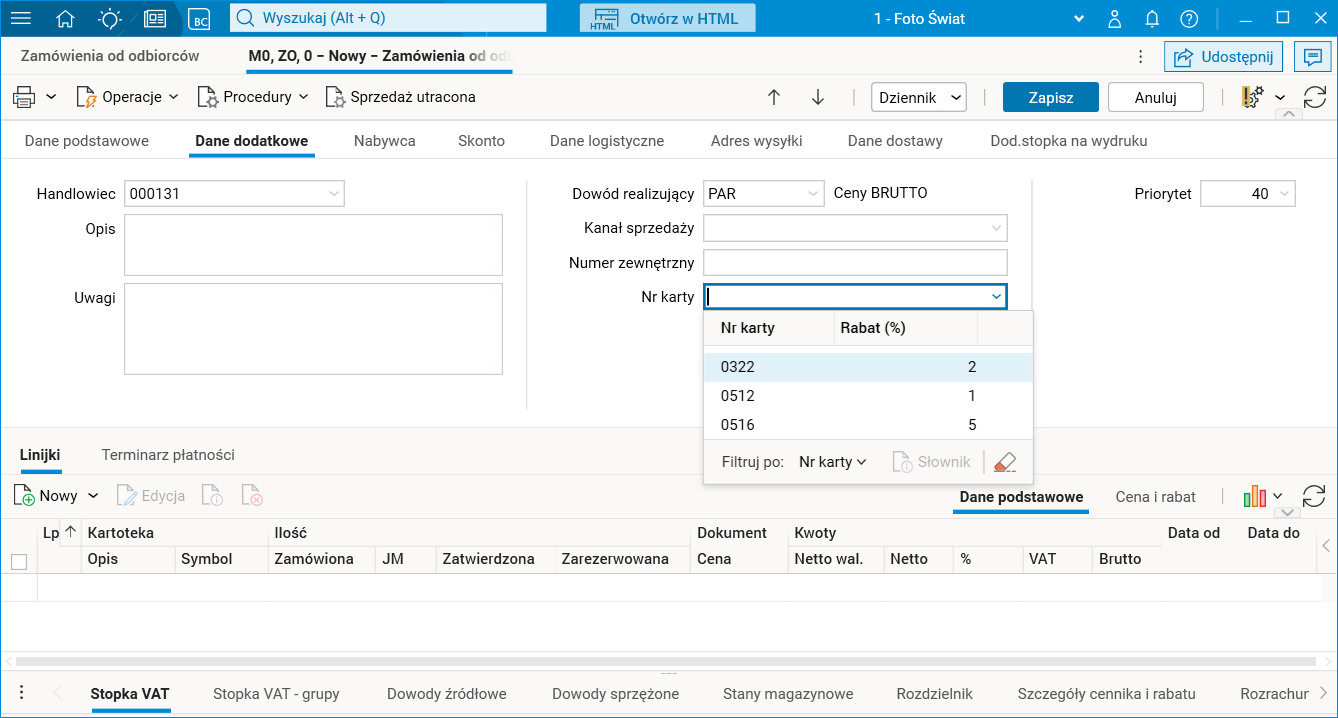Click the refresh icon next to settings
Image resolution: width=1338 pixels, height=718 pixels.
coord(1315,97)
